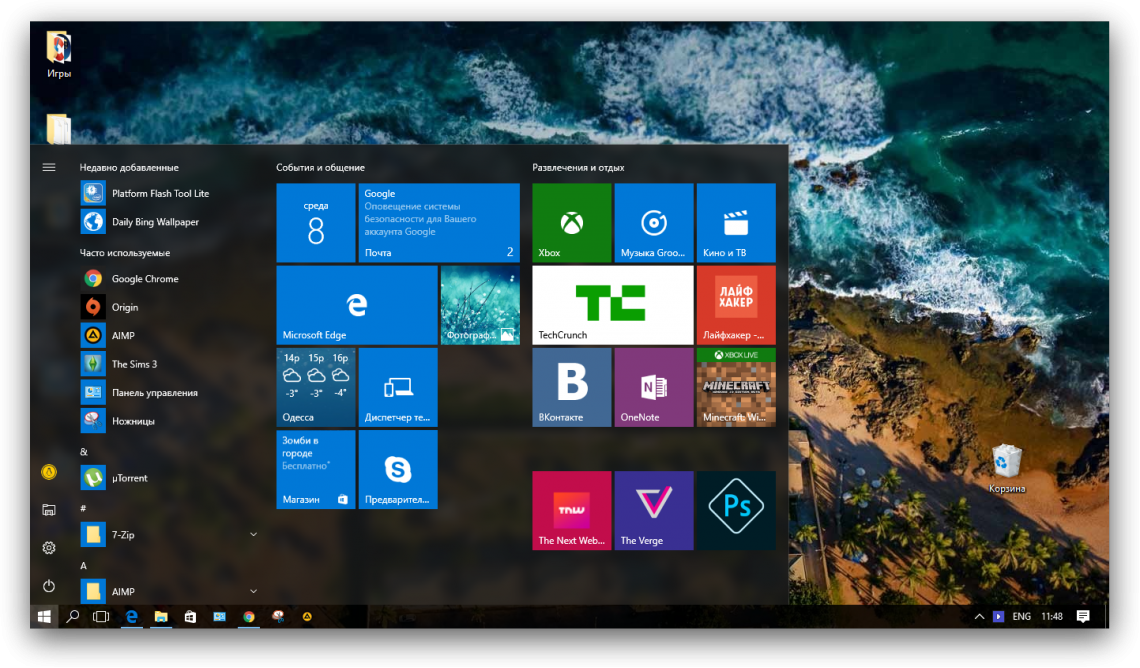
Task: Open Settings gear in Start sidebar
Action: [48, 547]
